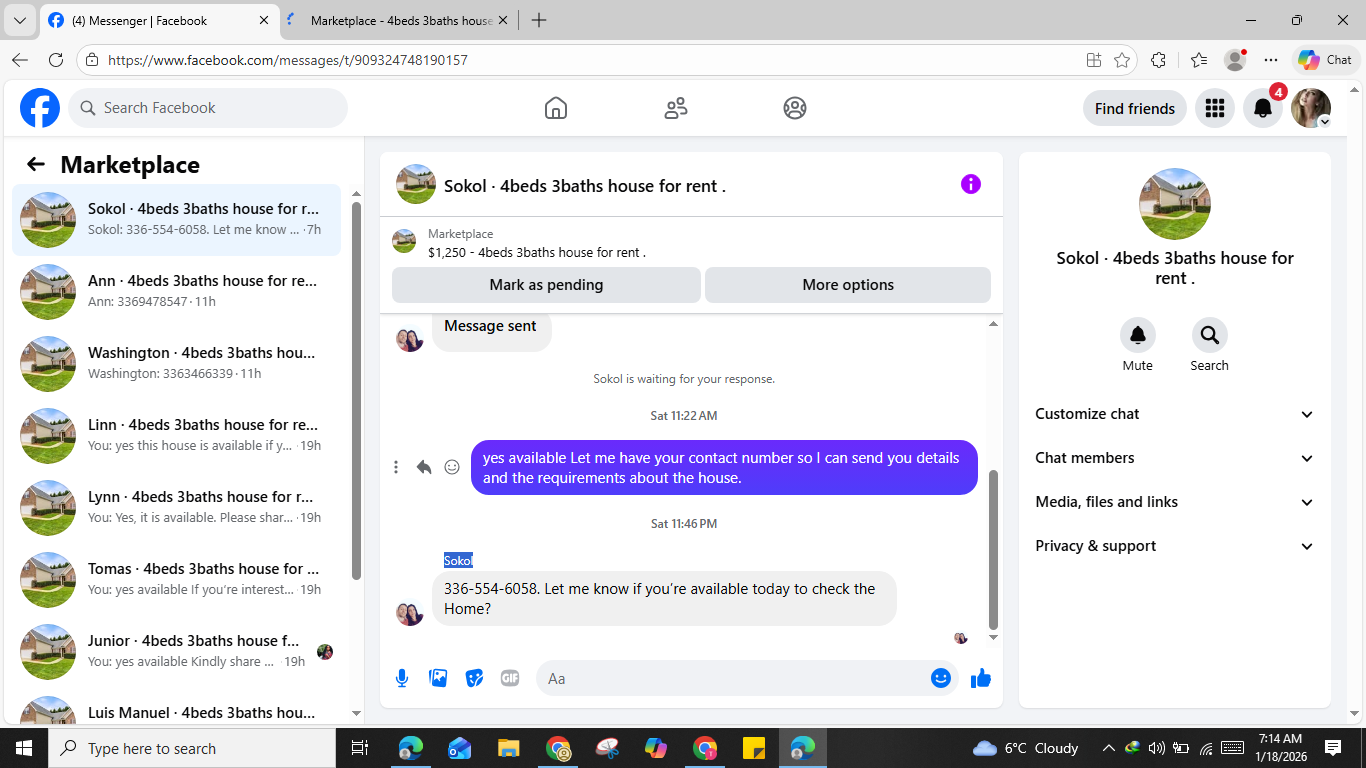The image size is (1366, 768).
Task: Open the weather 6°C Cloudy widget
Action: coord(1025,748)
